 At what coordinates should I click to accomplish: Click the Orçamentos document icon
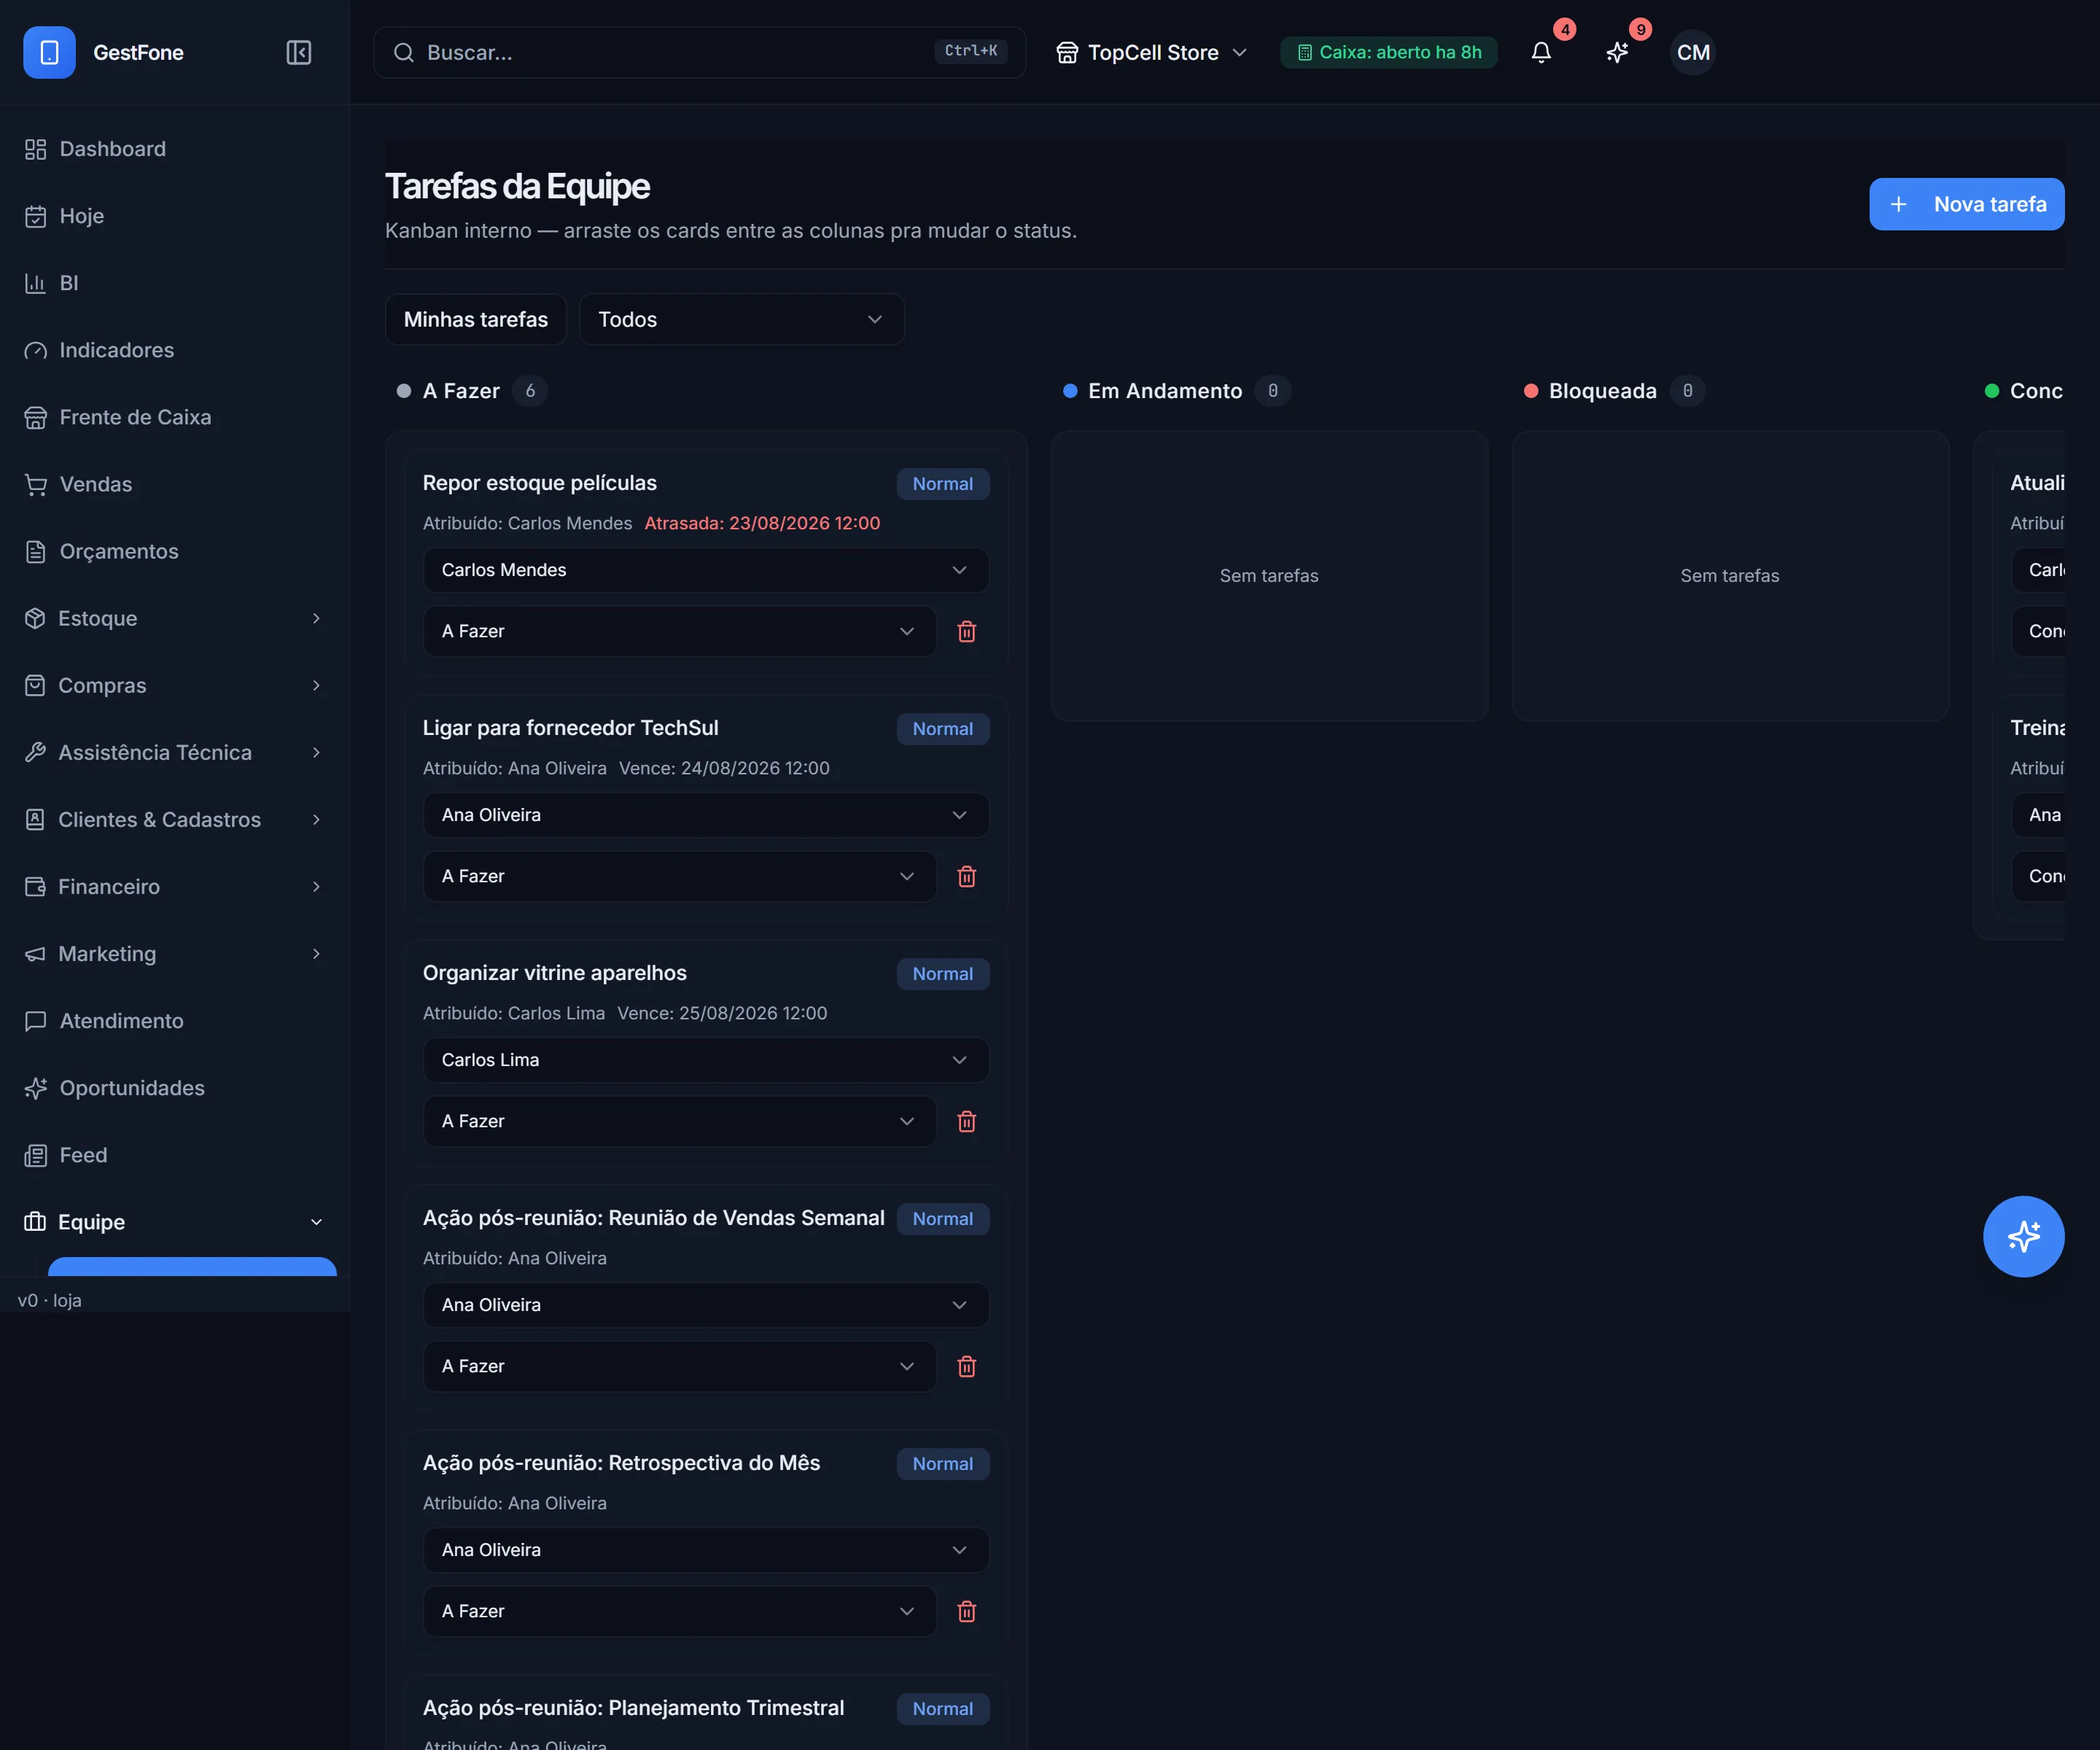click(36, 551)
